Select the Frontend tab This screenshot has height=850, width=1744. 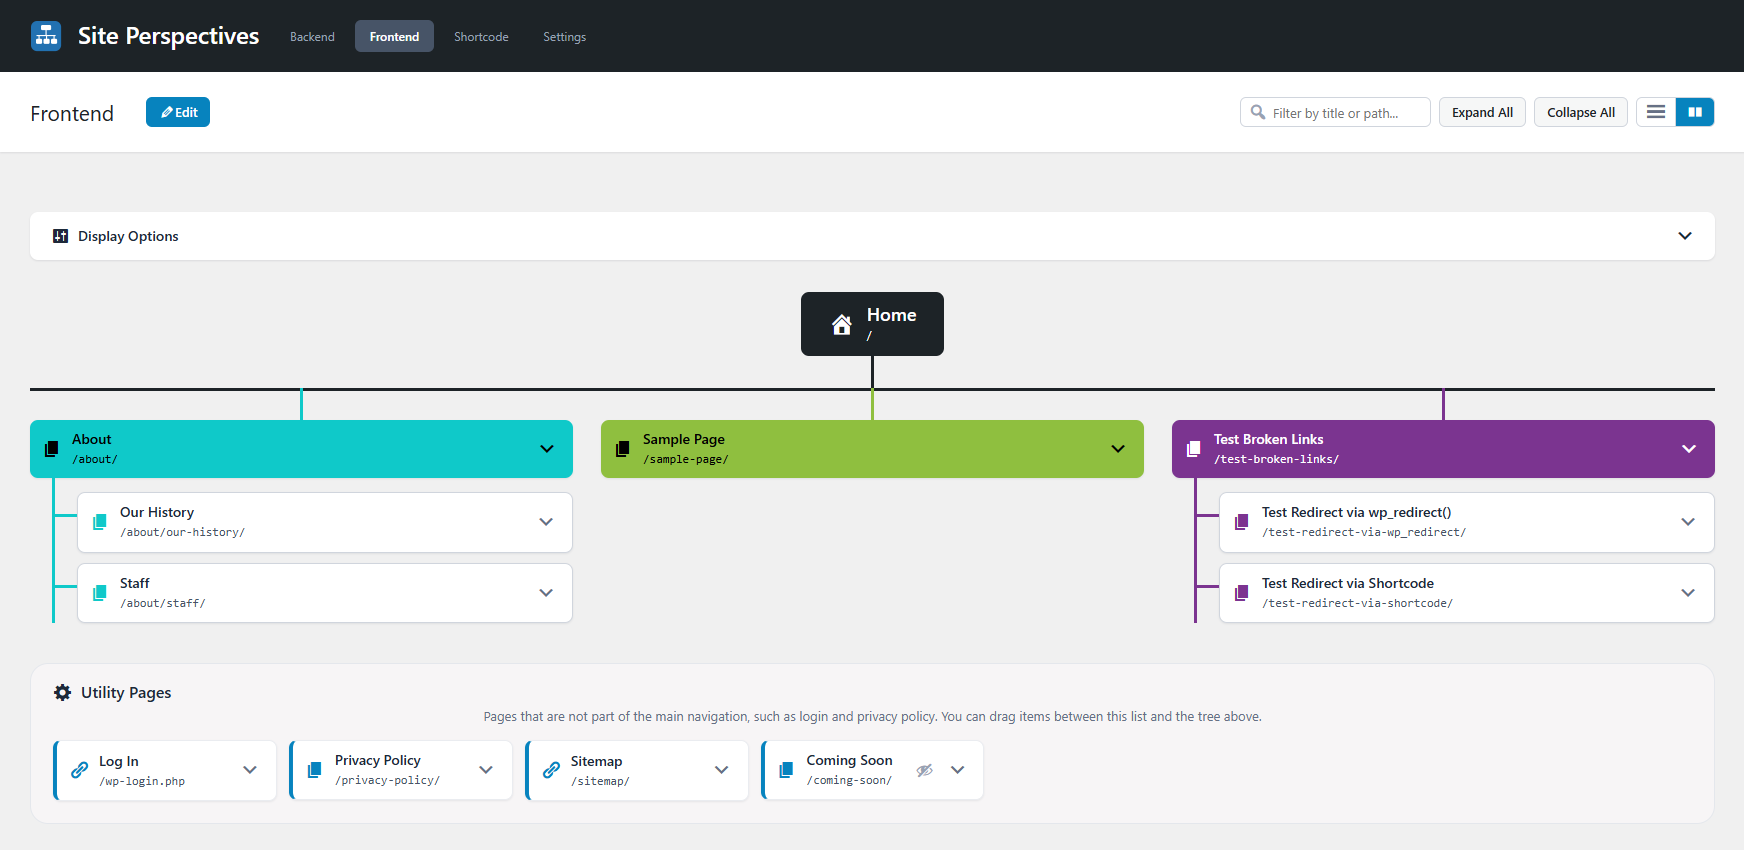click(394, 37)
